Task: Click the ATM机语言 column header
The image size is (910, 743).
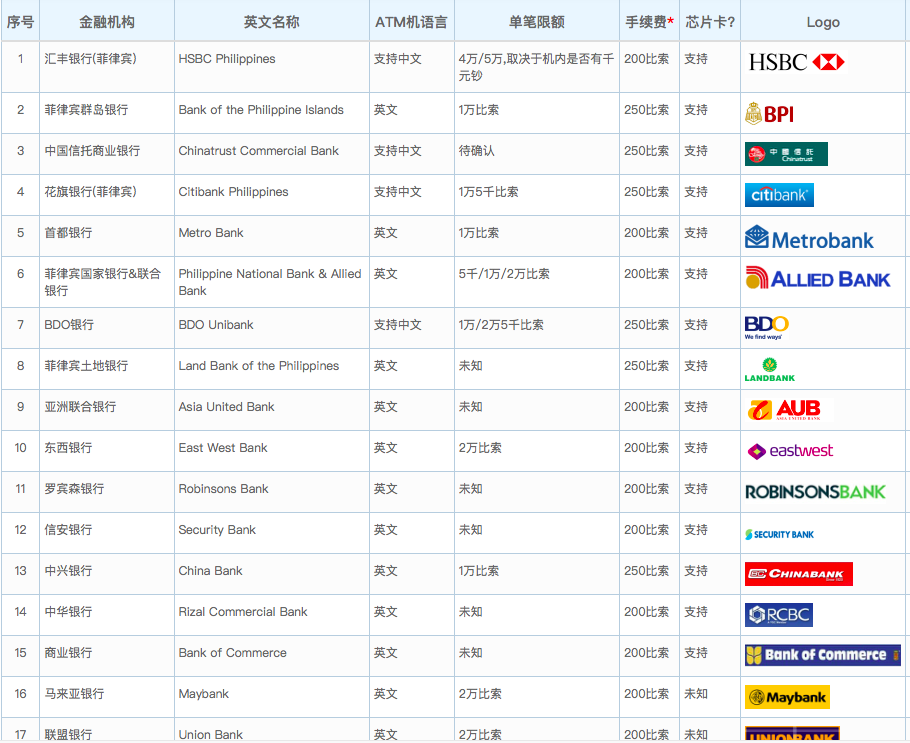Action: pyautogui.click(x=411, y=21)
